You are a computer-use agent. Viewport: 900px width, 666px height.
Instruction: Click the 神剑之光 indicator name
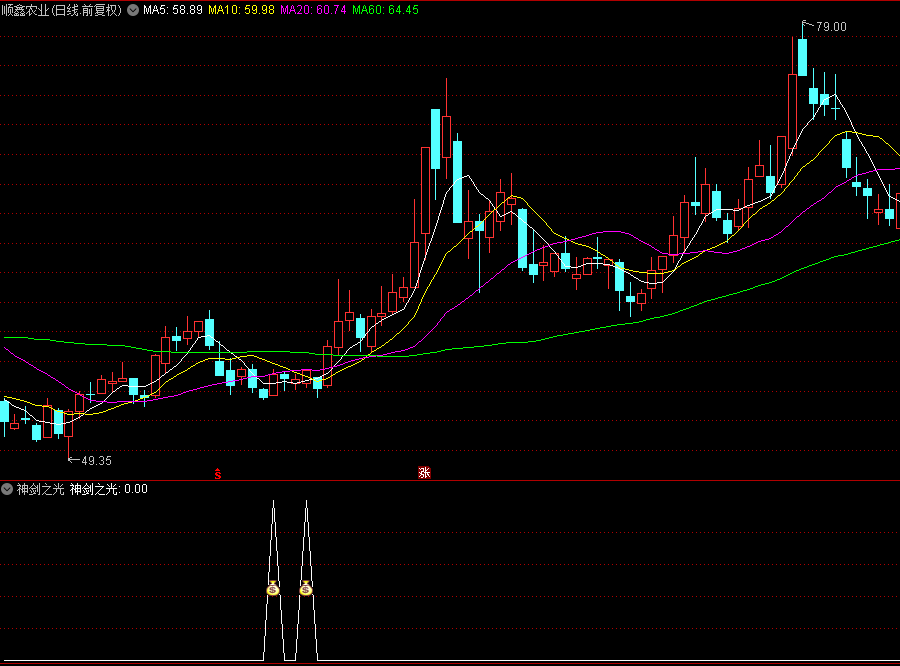click(x=40, y=489)
